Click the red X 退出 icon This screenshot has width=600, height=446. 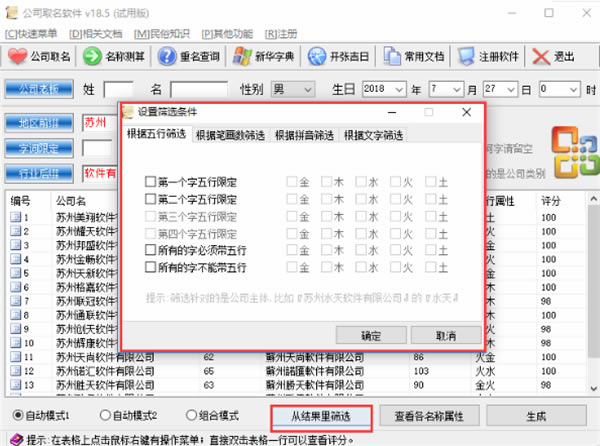click(541, 57)
